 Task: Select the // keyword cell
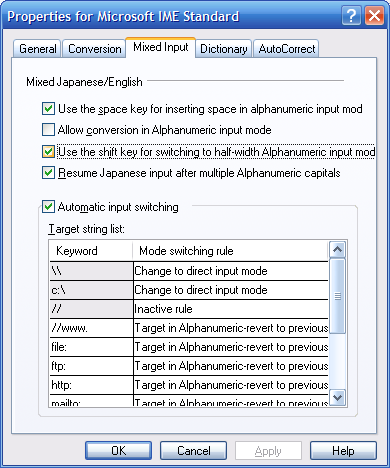tap(91, 309)
